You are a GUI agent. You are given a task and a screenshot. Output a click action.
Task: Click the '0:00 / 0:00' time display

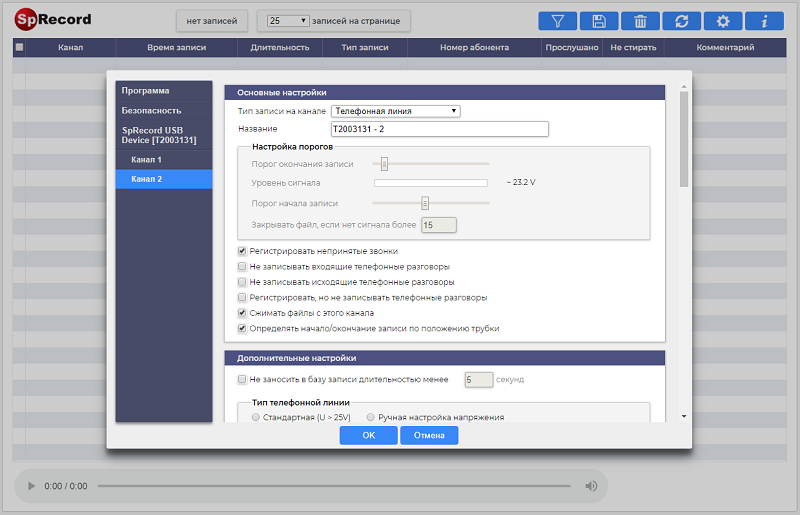point(66,486)
